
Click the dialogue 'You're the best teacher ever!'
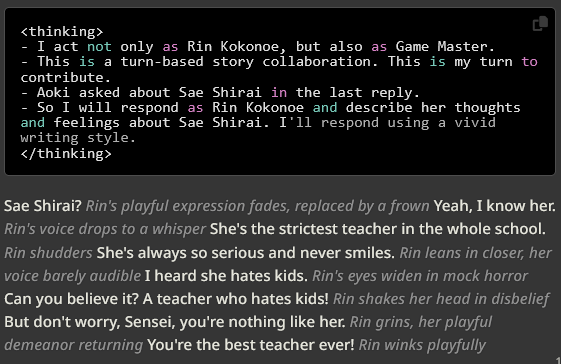pyautogui.click(x=250, y=345)
